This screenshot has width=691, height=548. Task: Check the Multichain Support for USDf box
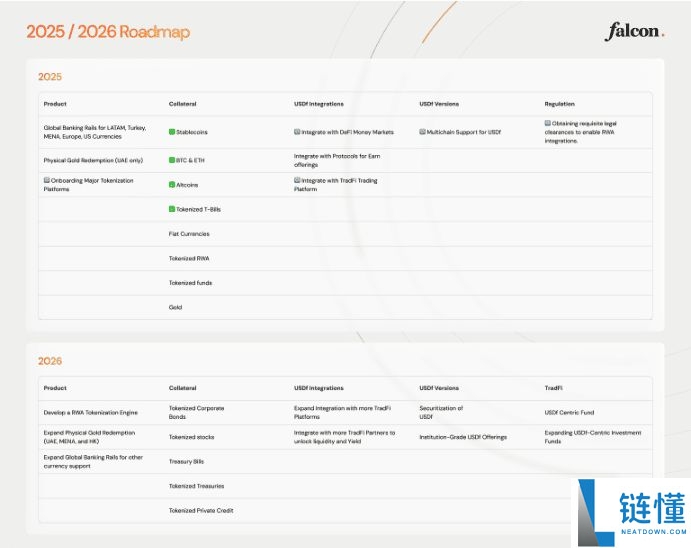point(422,132)
